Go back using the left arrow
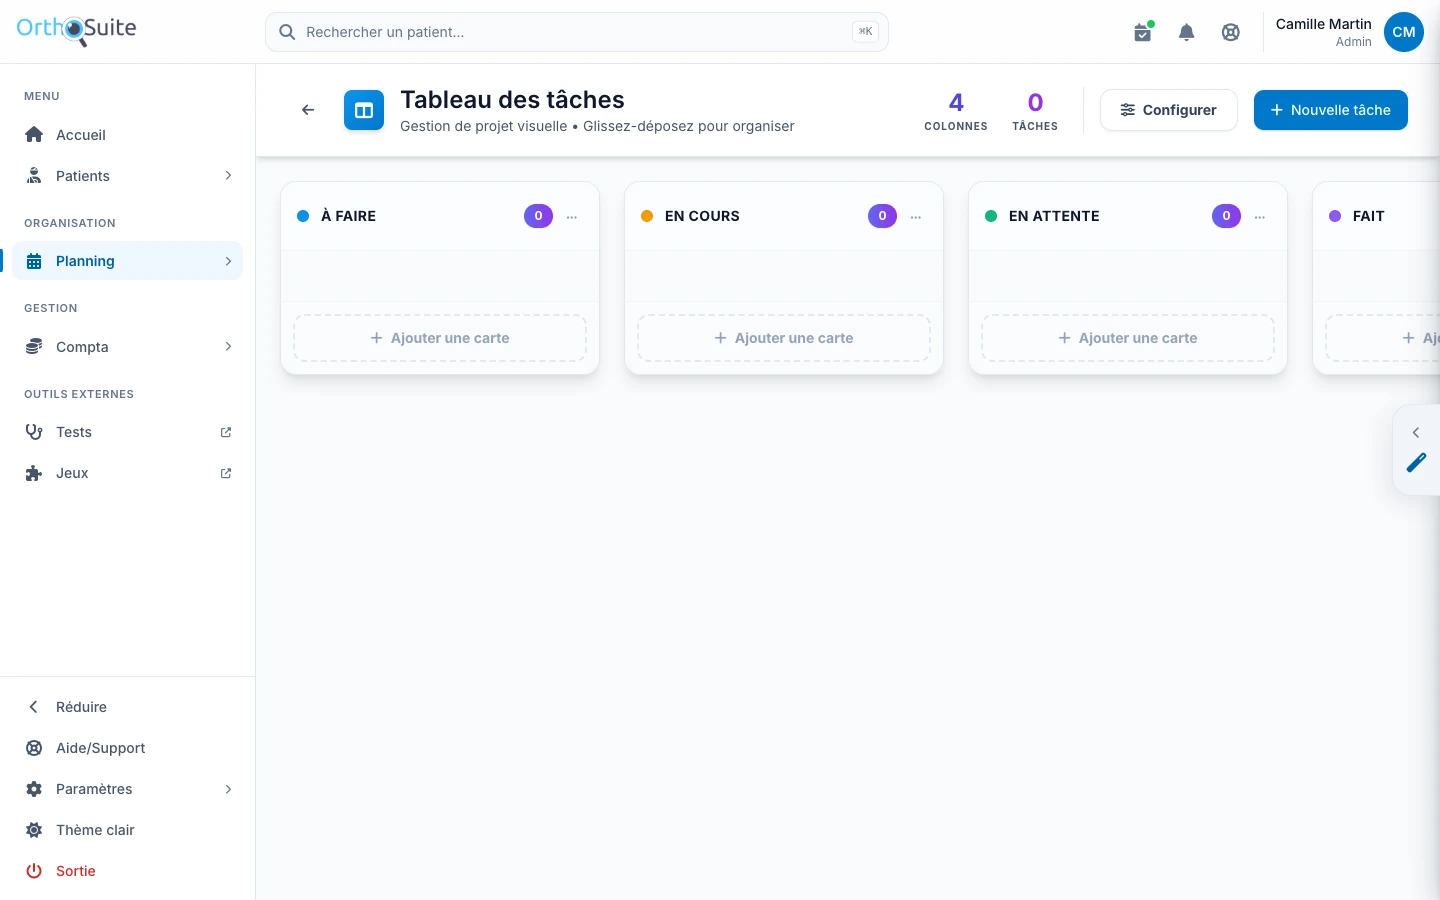1440x900 pixels. [x=308, y=110]
